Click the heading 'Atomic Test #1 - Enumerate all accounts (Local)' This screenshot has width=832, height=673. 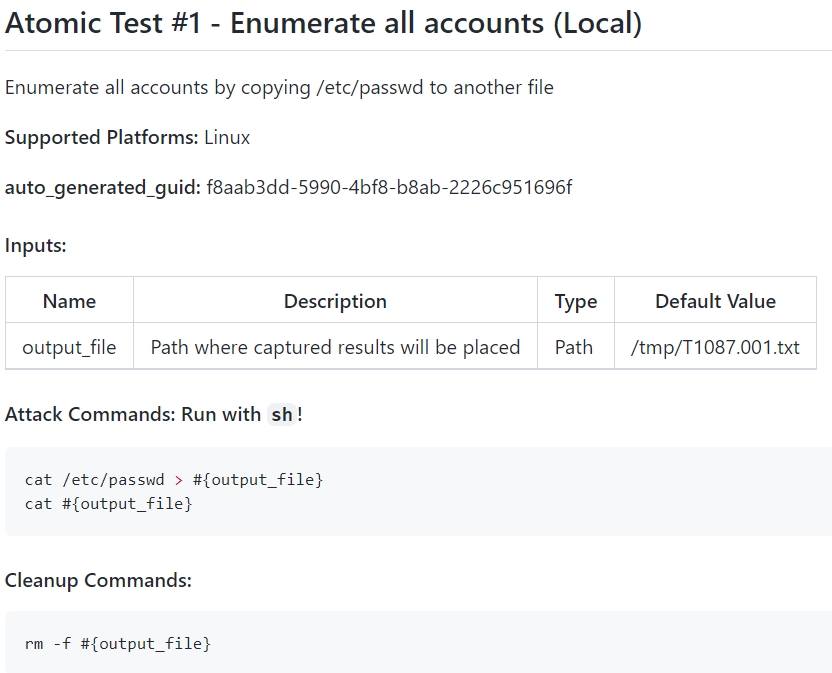click(323, 24)
